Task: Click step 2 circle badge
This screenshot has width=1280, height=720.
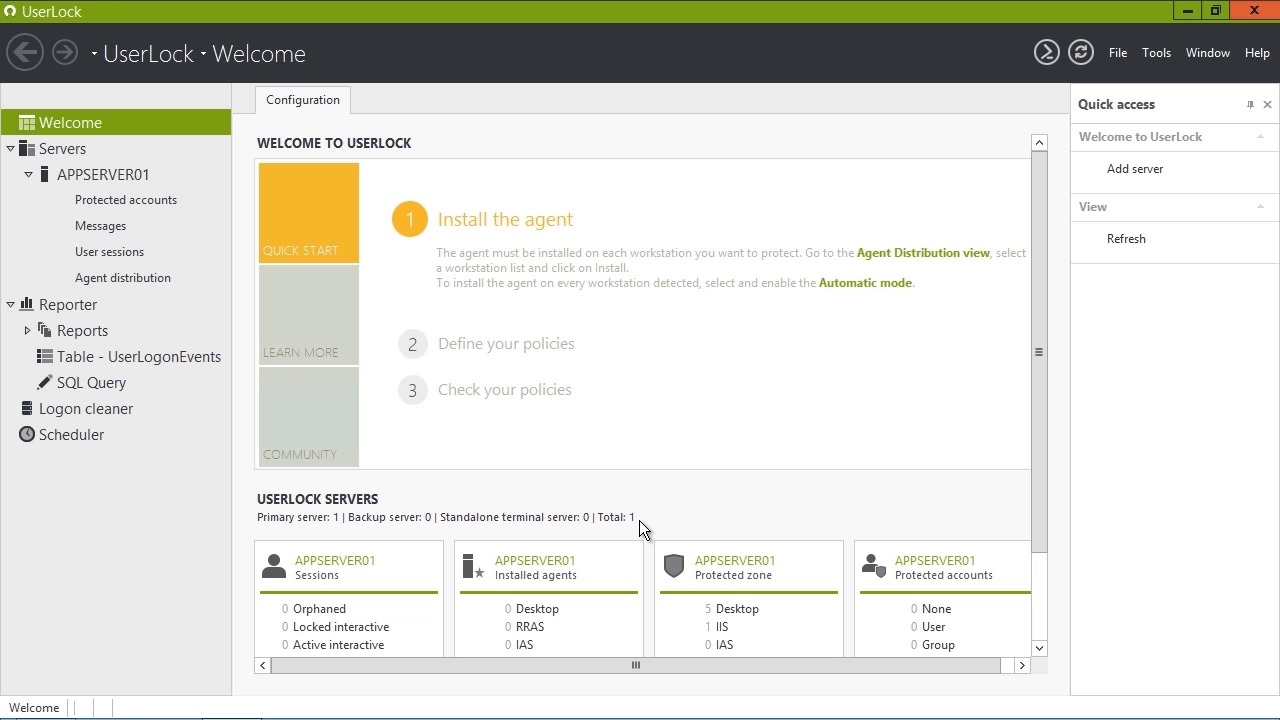Action: (412, 344)
